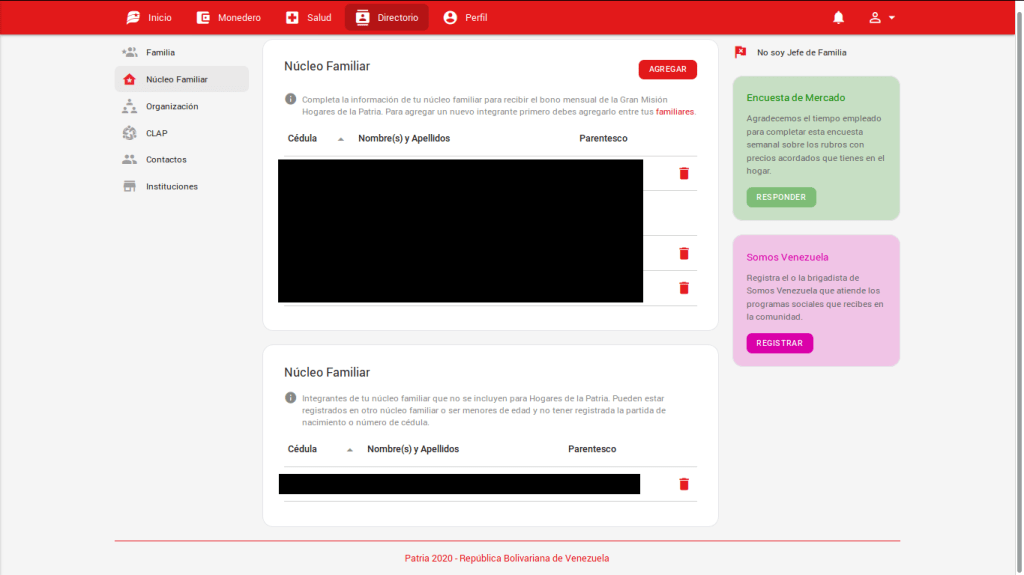Delete the first family member row
1024x575 pixels.
pyautogui.click(x=684, y=173)
